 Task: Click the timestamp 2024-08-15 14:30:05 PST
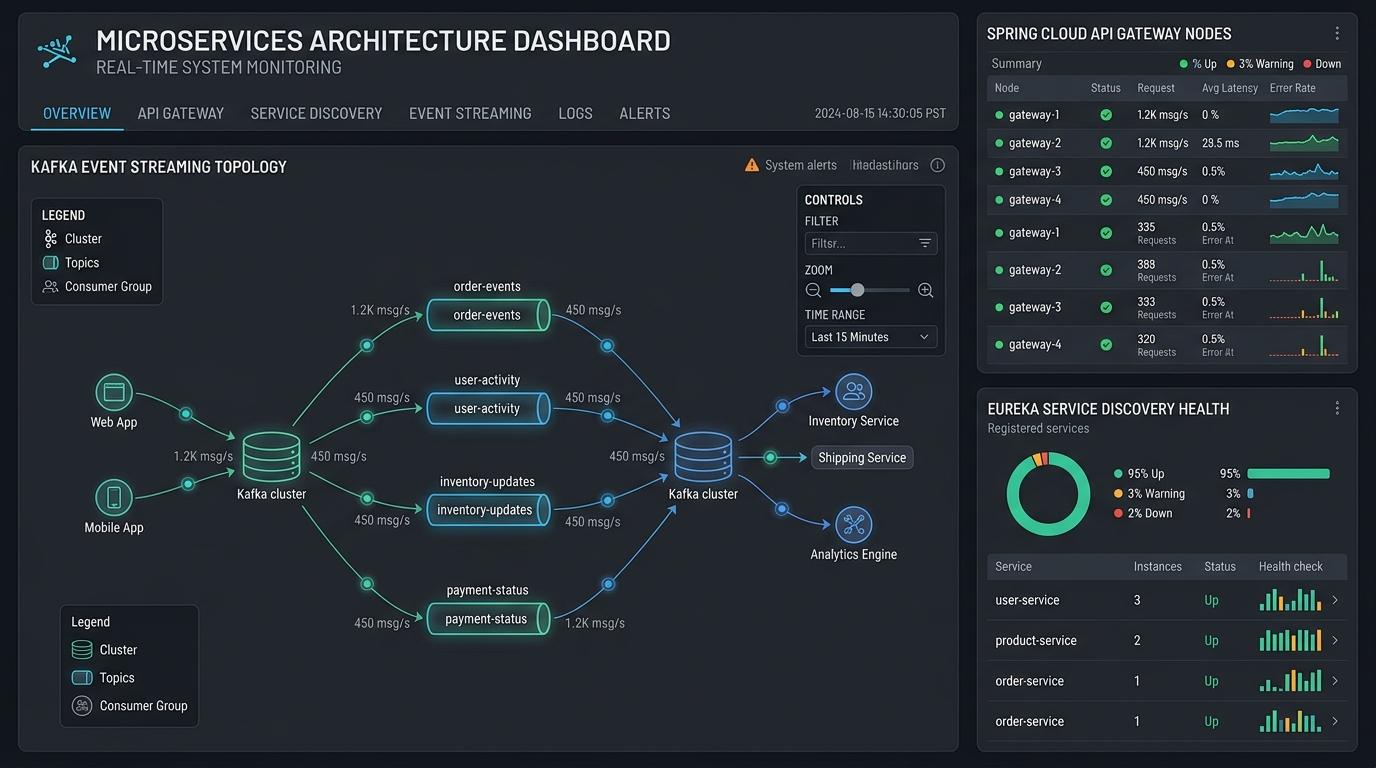(x=880, y=113)
